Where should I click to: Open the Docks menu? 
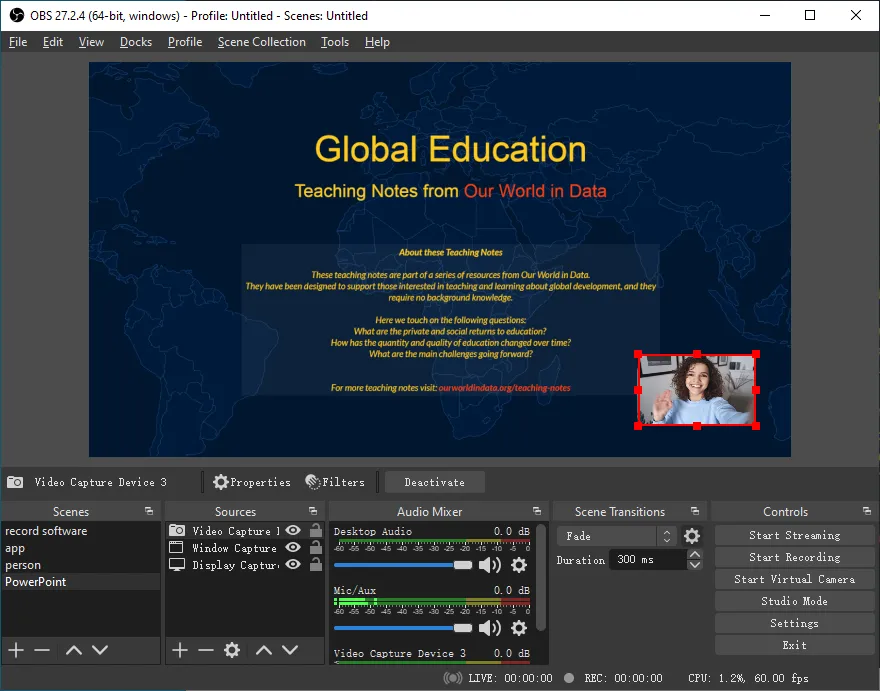(x=136, y=42)
